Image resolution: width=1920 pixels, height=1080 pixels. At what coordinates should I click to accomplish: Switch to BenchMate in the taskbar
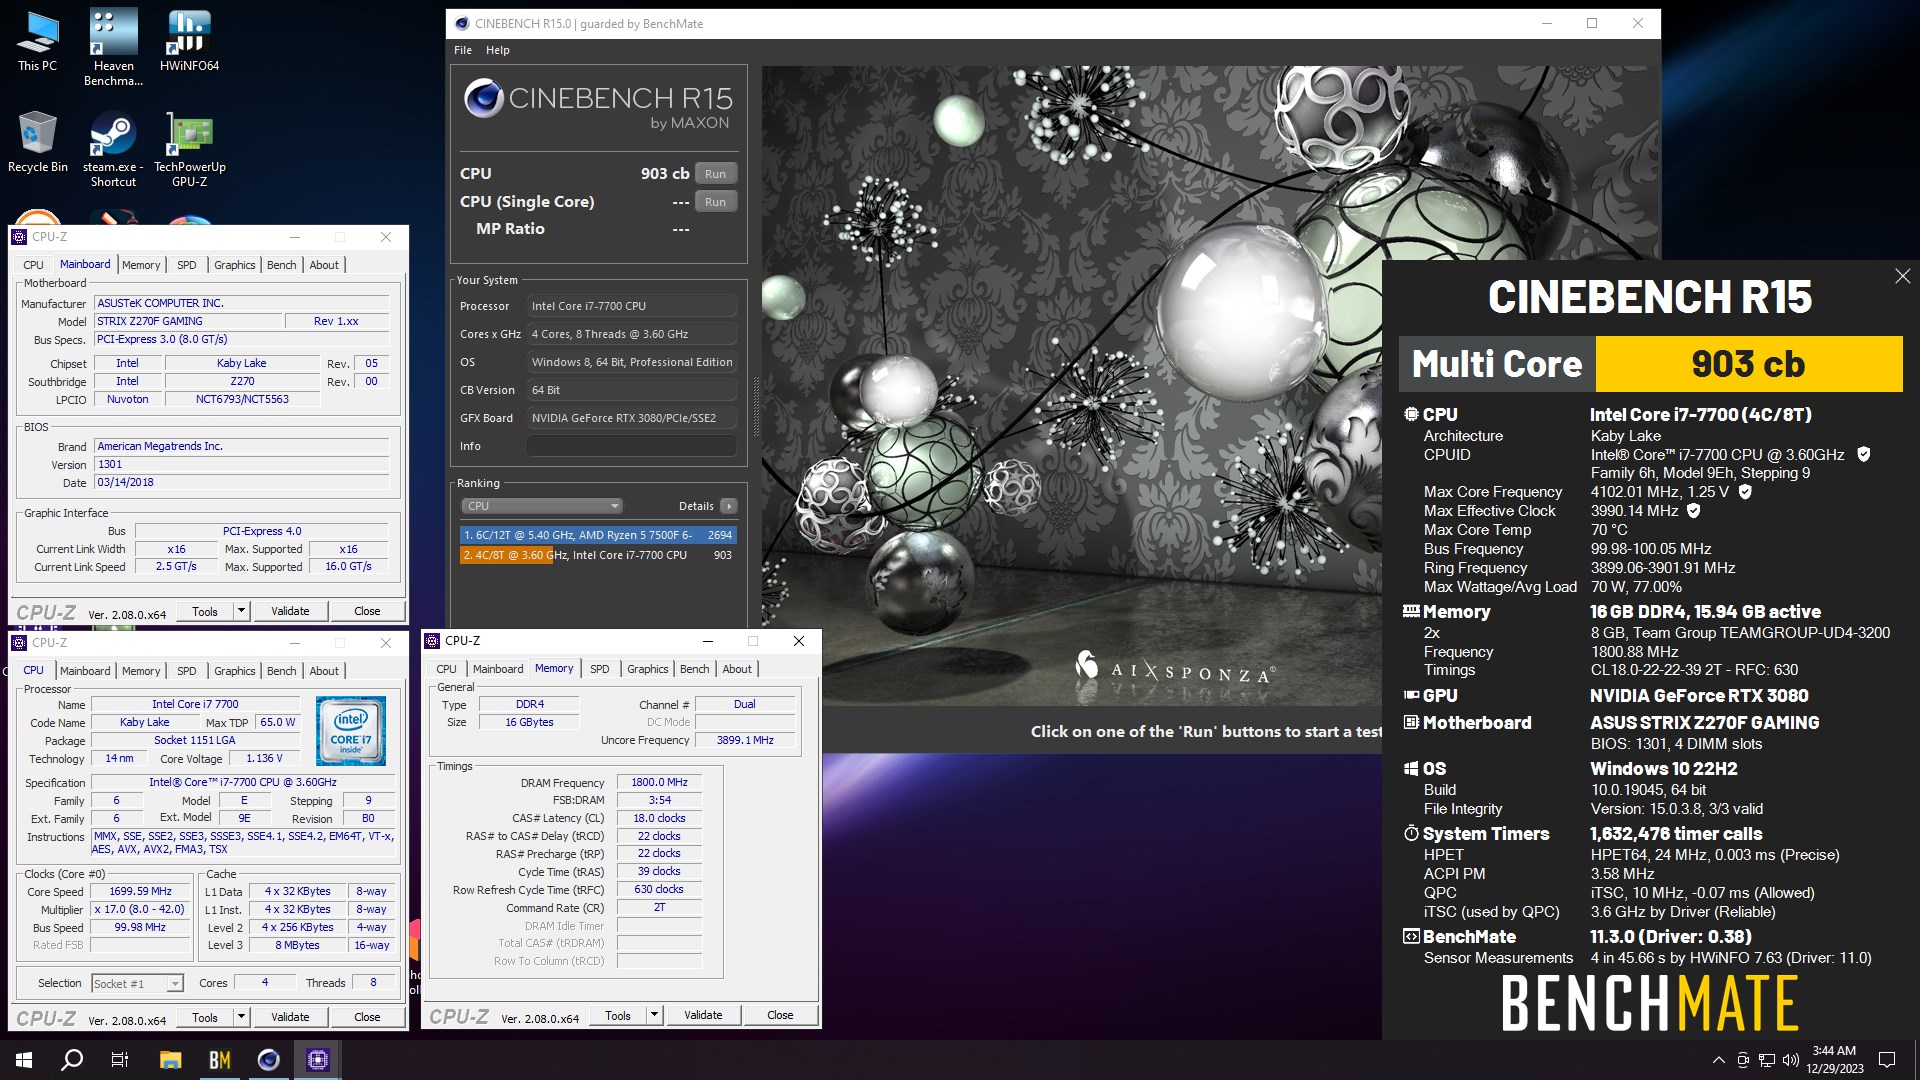[x=219, y=1060]
